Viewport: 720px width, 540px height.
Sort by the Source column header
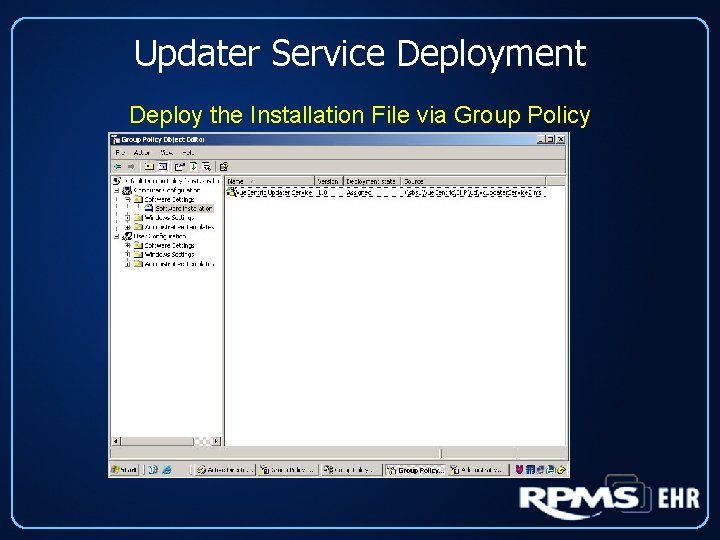[x=474, y=181]
